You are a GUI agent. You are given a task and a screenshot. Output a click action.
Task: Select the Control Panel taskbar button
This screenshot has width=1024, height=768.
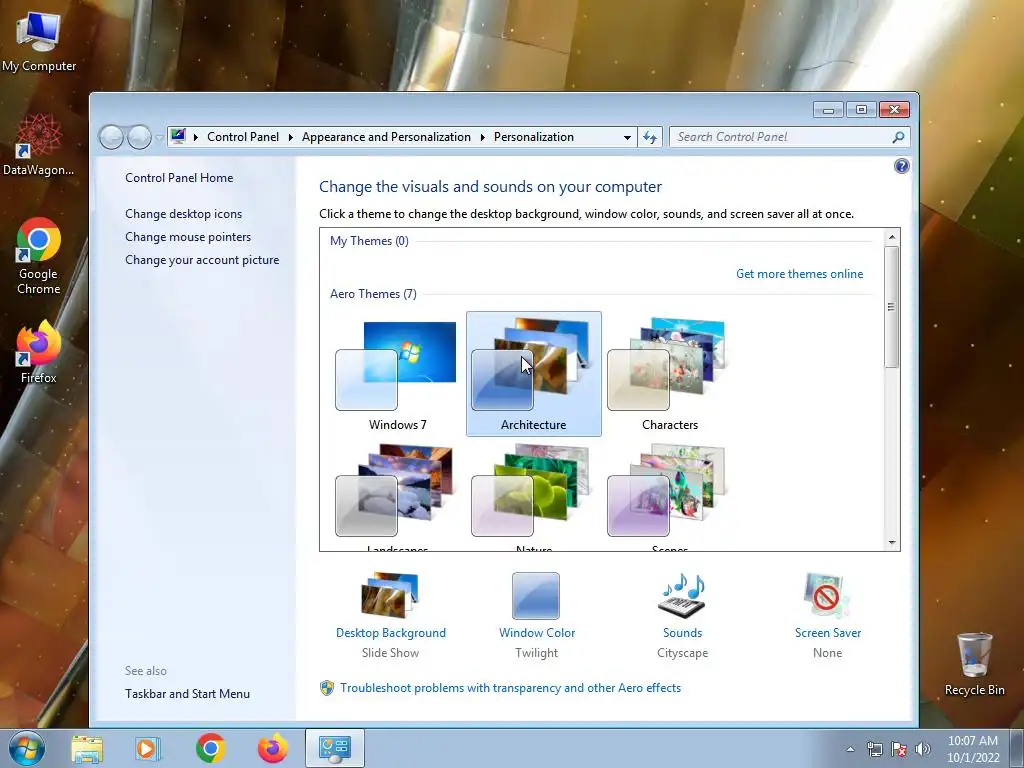[x=334, y=748]
